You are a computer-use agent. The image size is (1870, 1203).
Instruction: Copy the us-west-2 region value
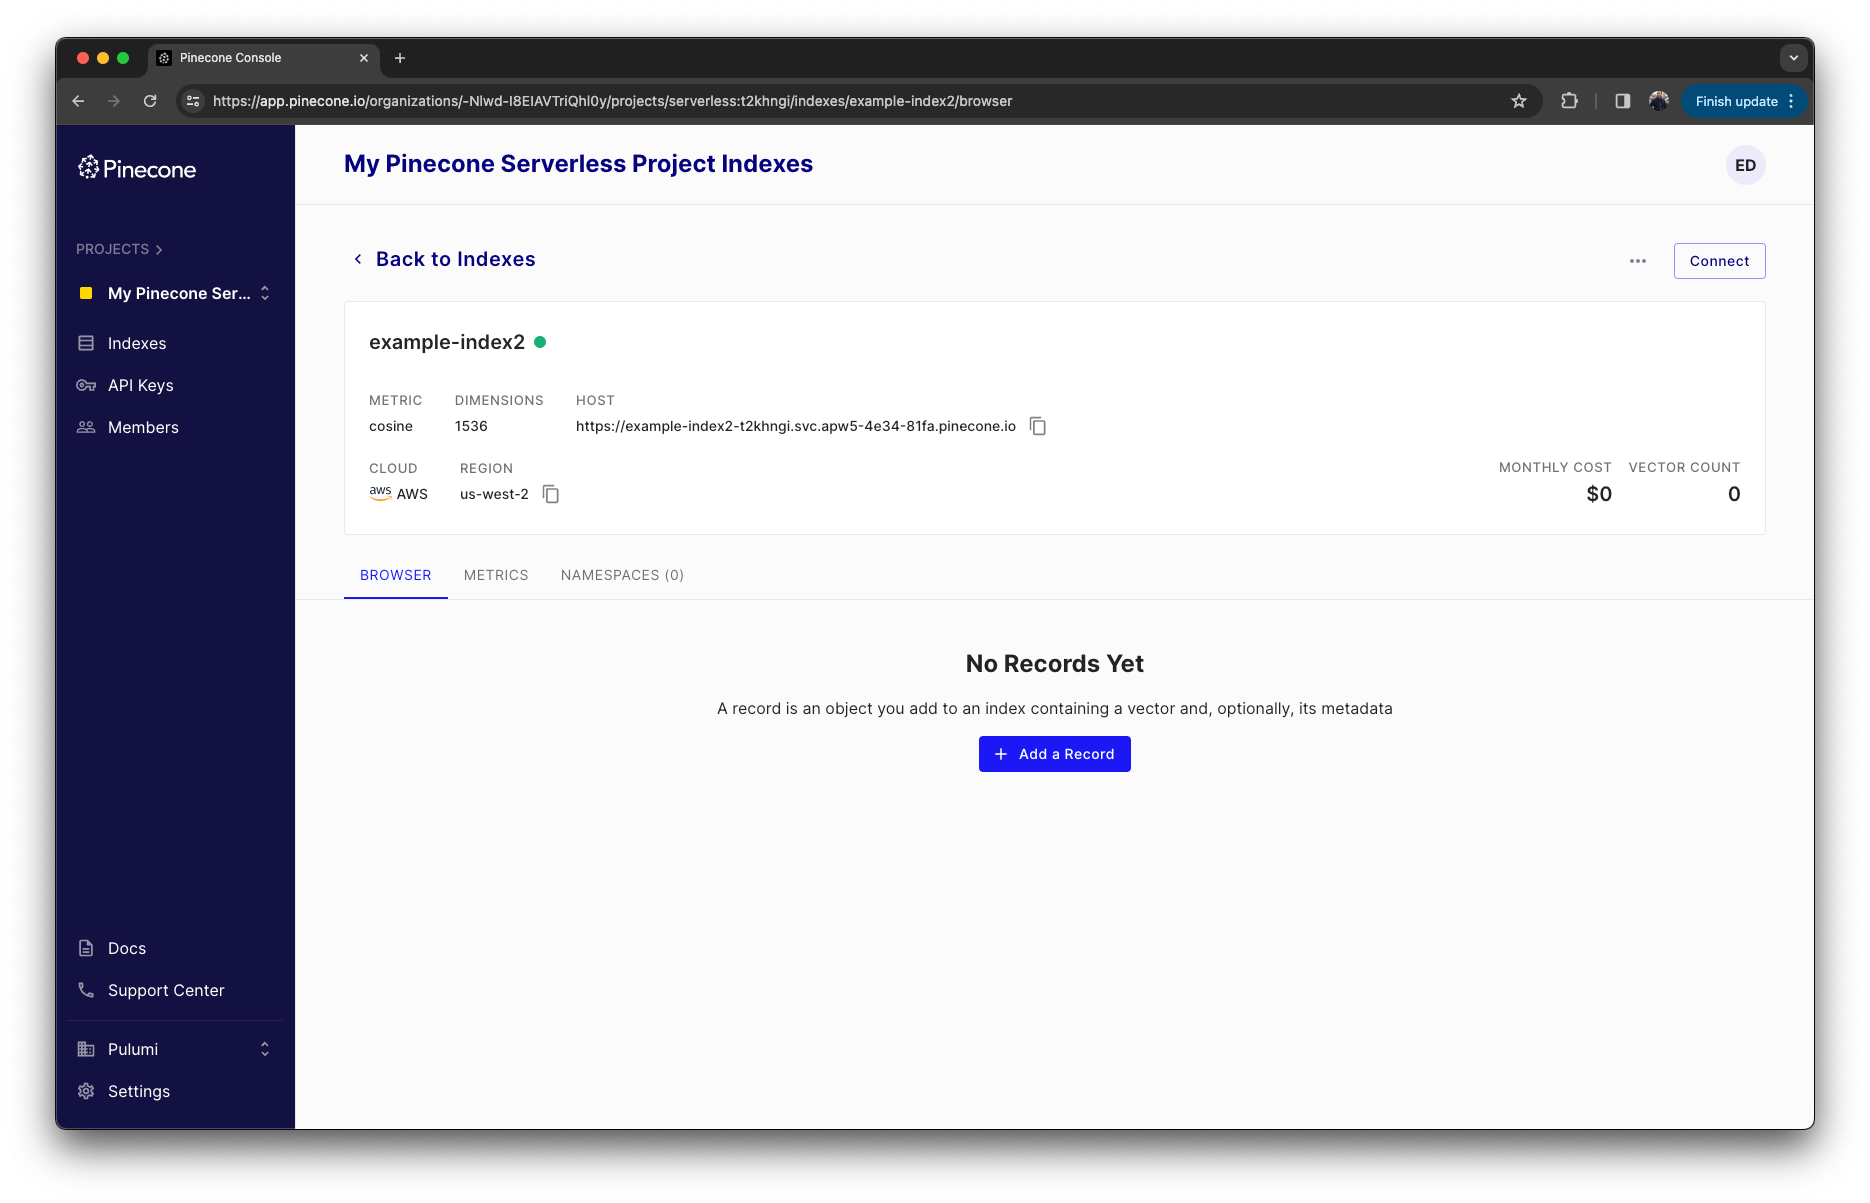(551, 494)
